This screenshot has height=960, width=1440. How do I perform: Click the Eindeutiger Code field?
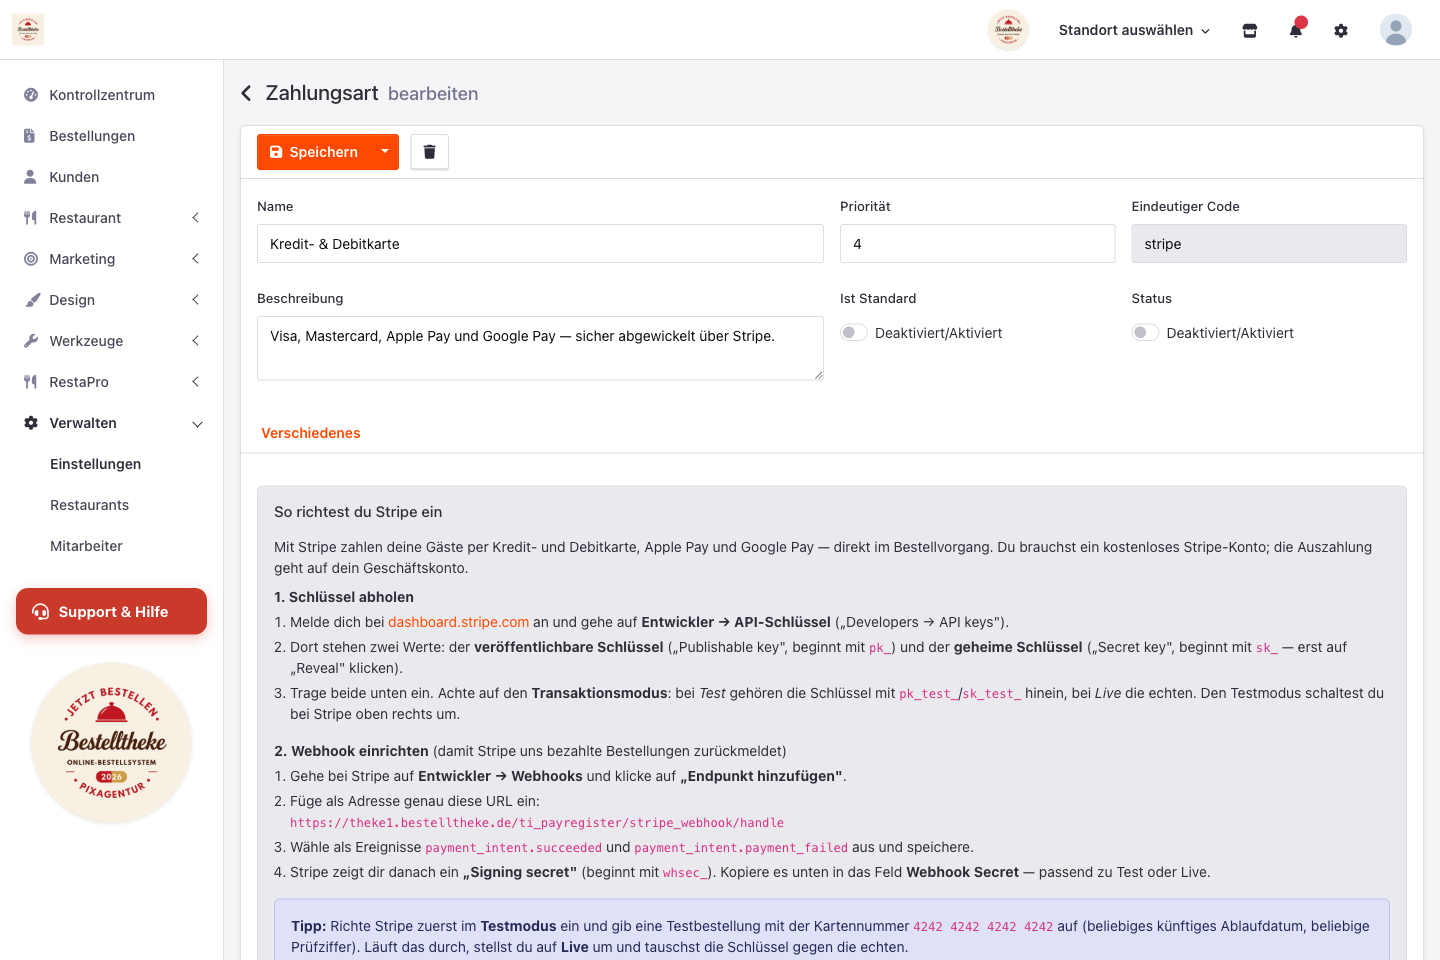pos(1269,244)
